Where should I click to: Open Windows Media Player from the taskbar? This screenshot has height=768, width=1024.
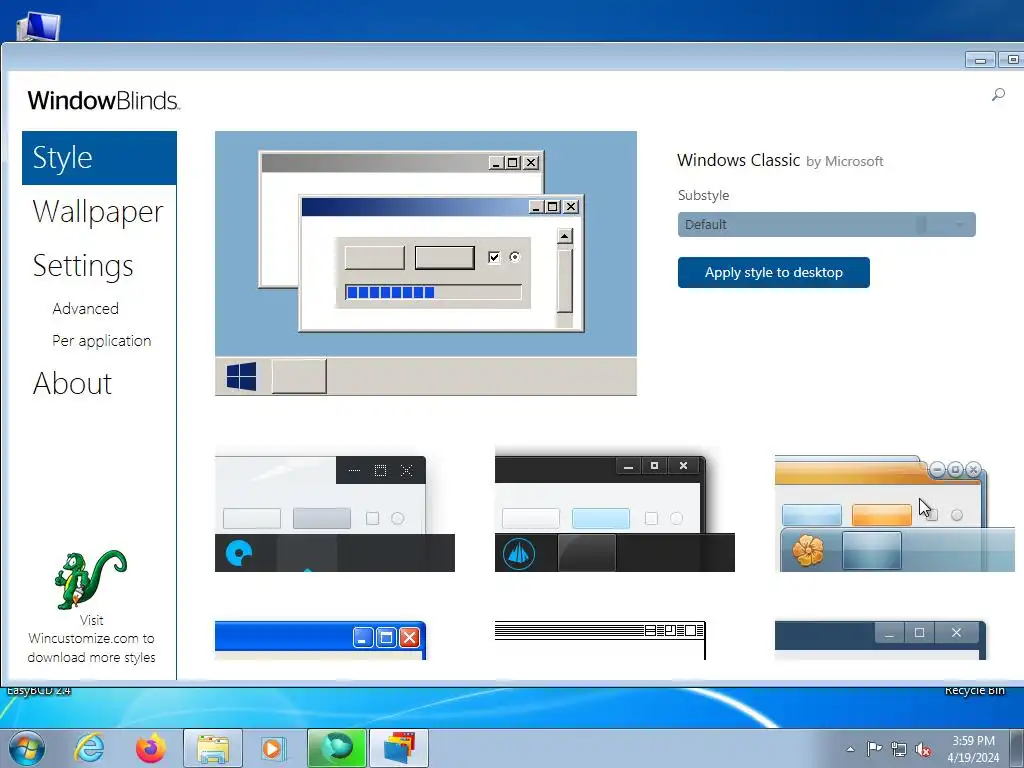click(x=272, y=748)
